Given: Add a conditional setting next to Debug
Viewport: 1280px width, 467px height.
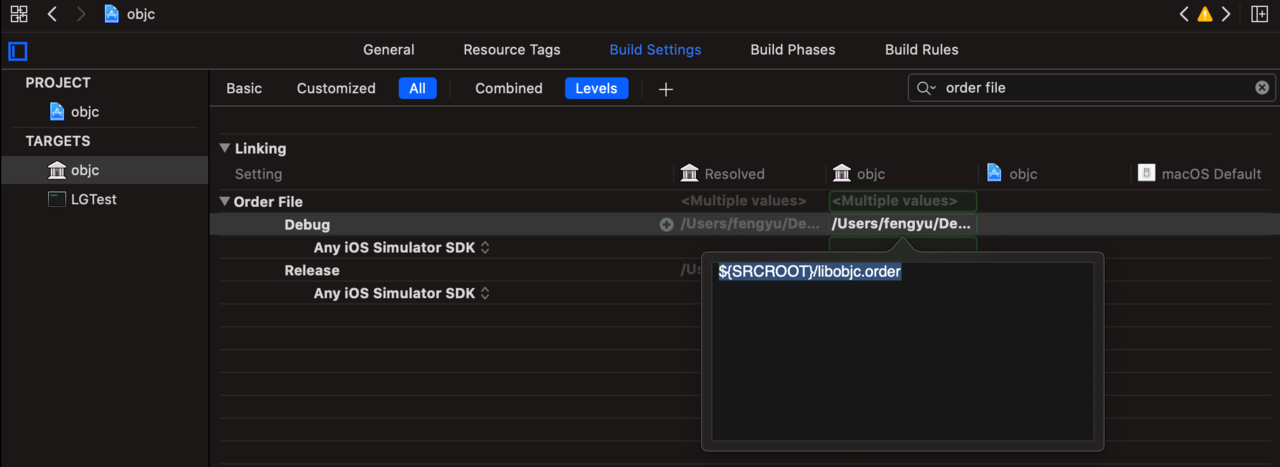Looking at the screenshot, I should [x=666, y=225].
